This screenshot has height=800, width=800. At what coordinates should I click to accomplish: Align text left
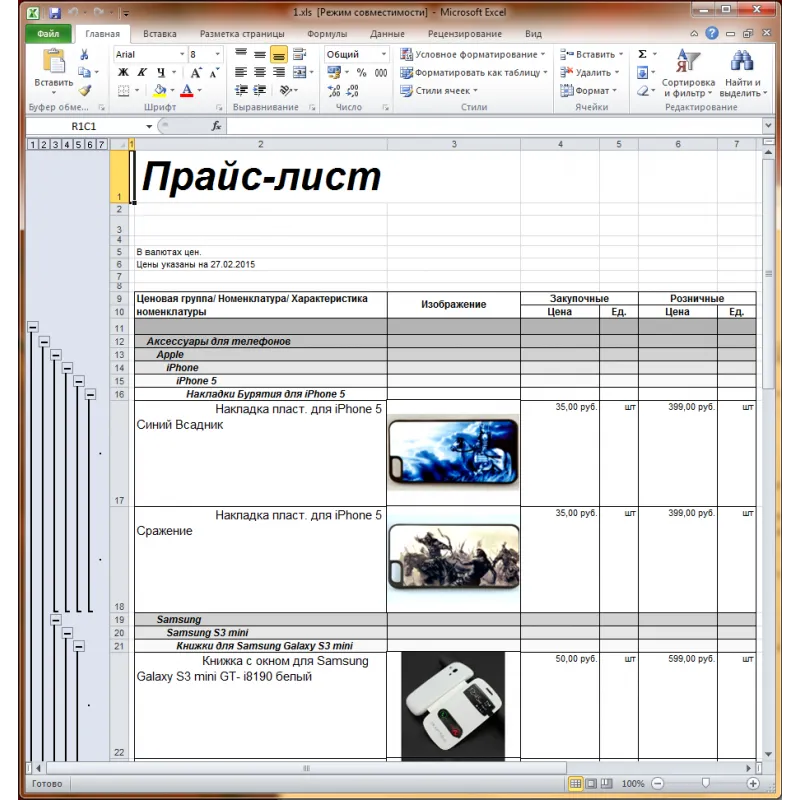tap(241, 72)
